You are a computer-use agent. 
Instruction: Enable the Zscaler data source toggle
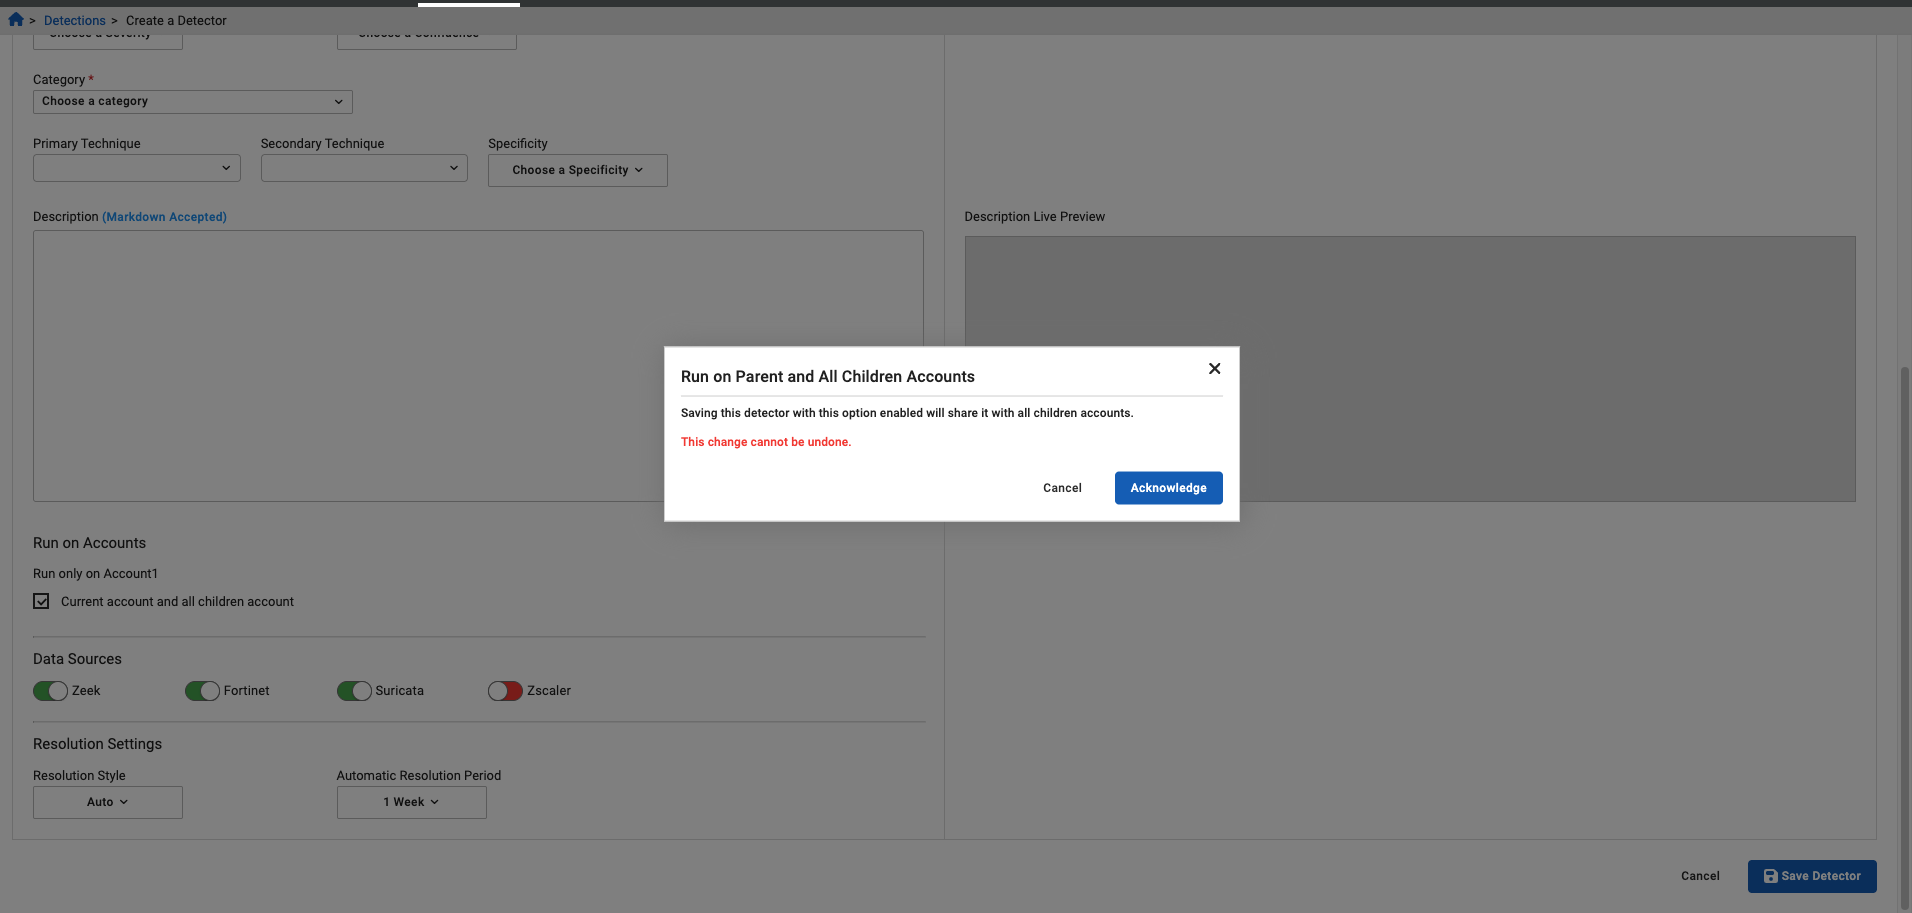coord(505,691)
